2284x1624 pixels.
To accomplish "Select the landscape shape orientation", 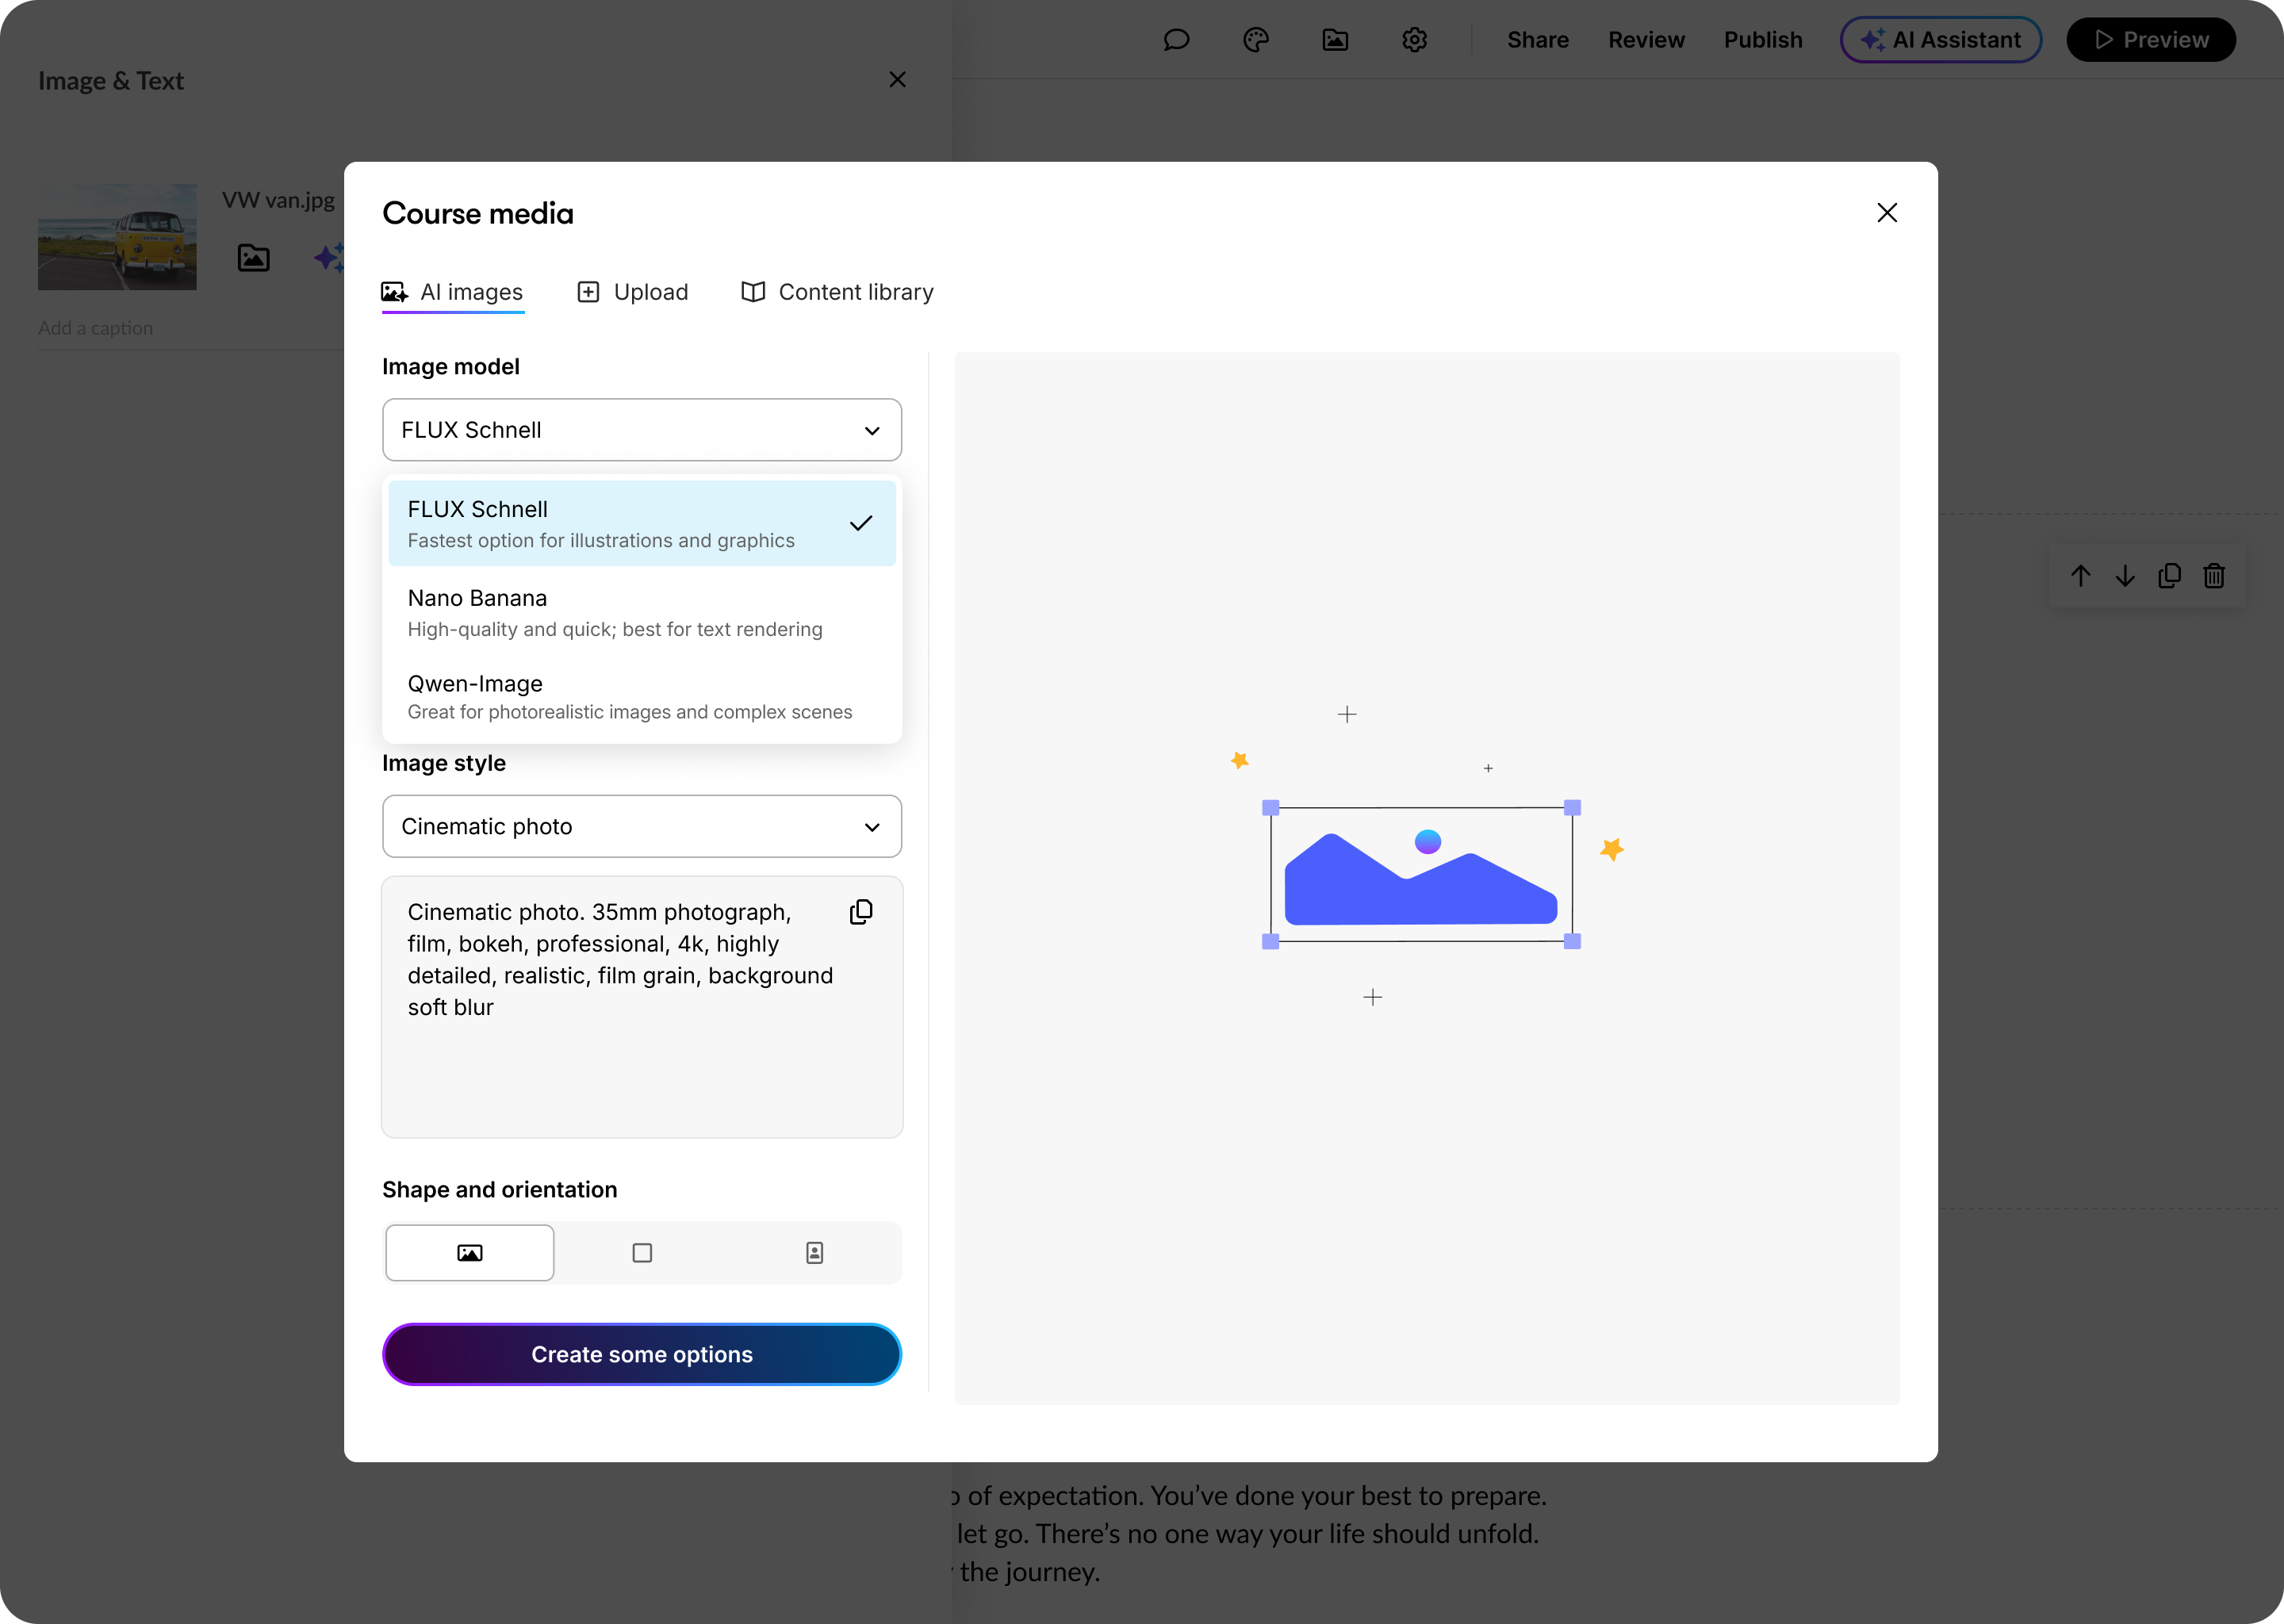I will [469, 1252].
